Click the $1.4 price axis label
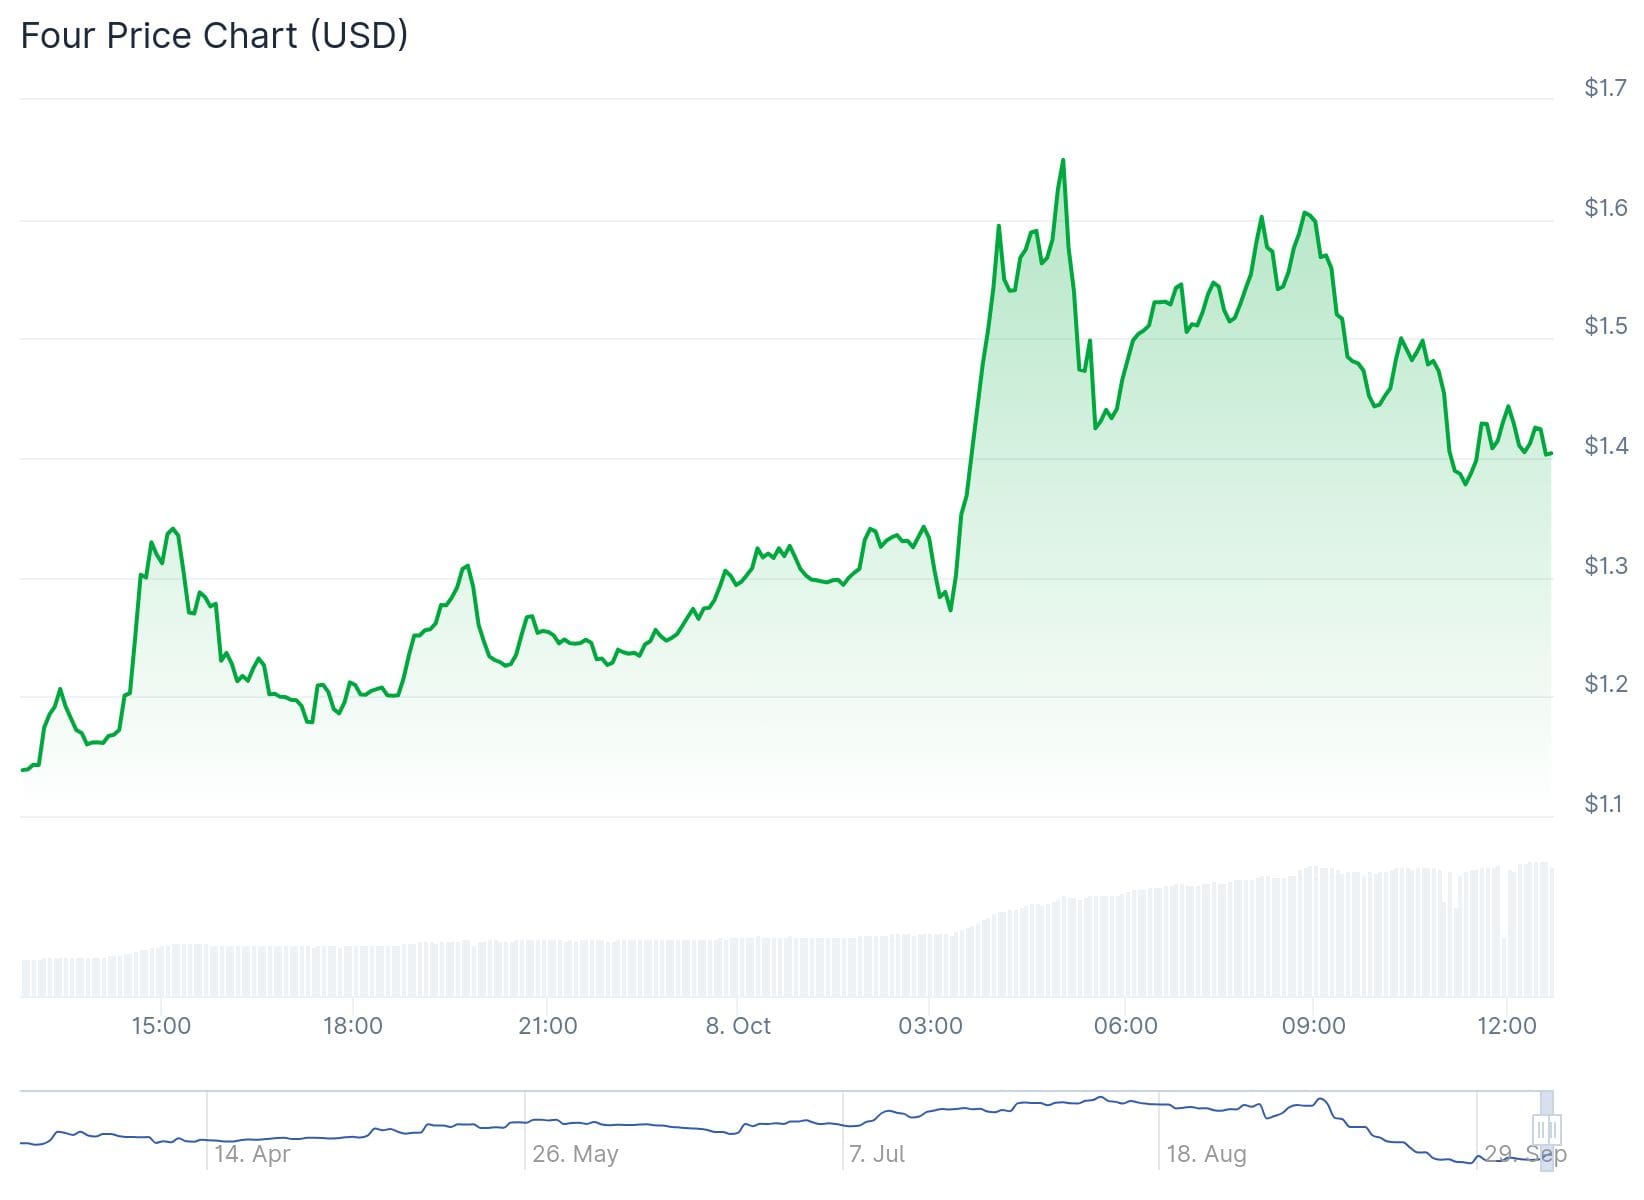1644x1200 pixels. (1605, 446)
